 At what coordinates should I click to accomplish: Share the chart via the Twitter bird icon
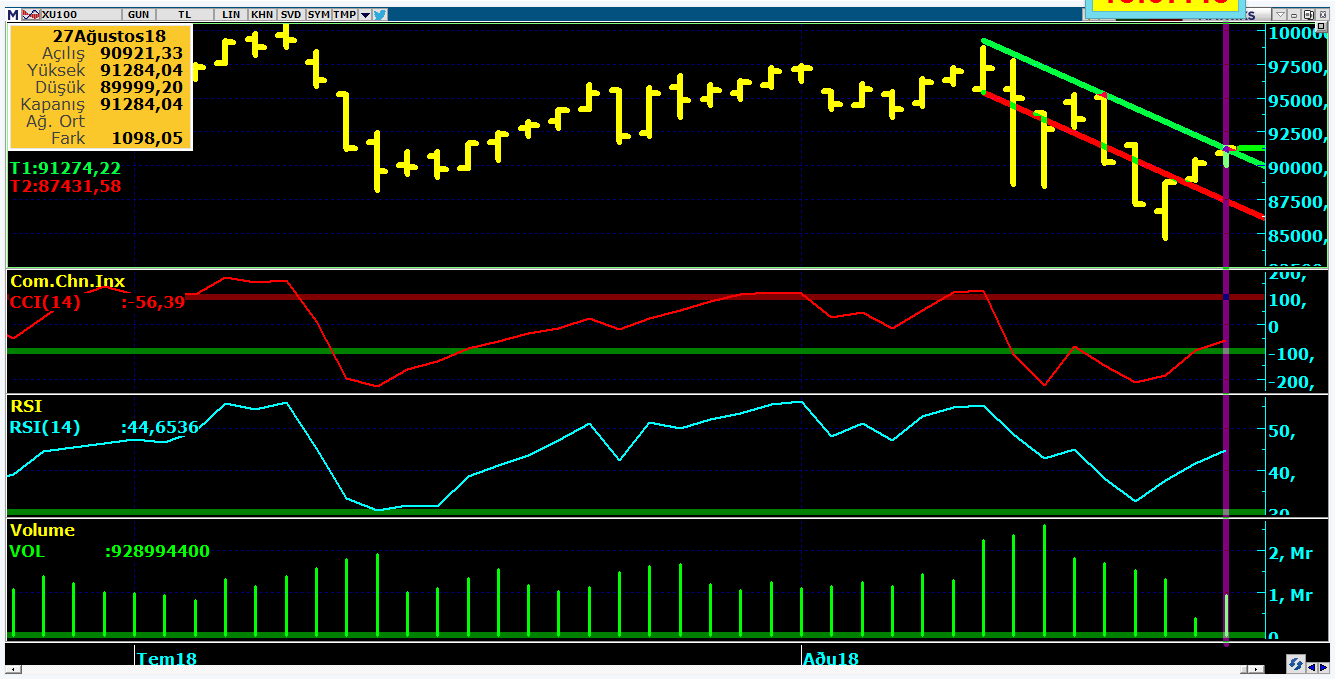[x=380, y=14]
